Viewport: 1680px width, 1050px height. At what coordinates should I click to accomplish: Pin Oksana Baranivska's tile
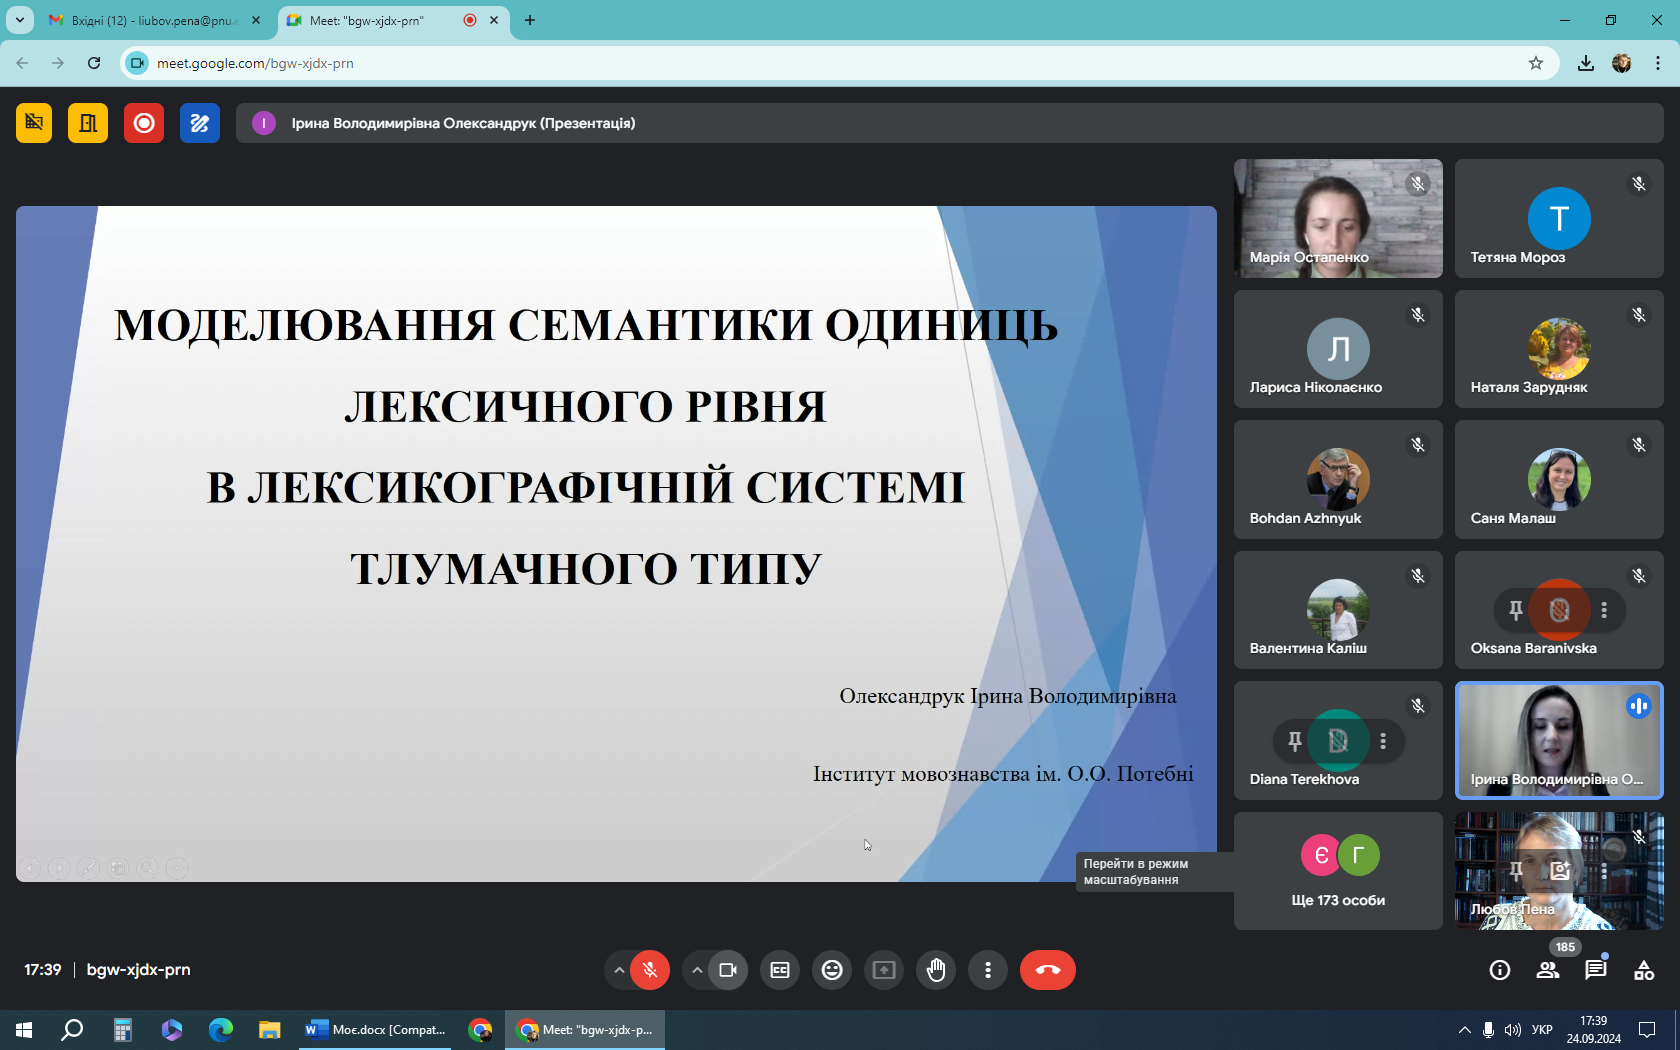pos(1516,610)
